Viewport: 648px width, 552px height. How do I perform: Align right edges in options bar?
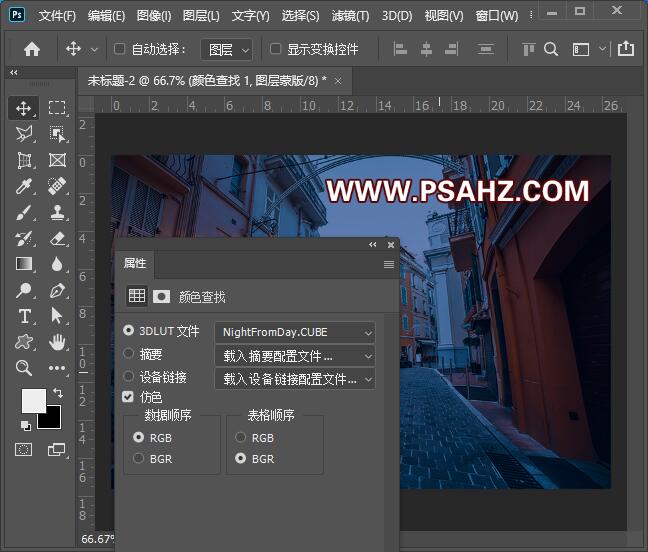click(452, 49)
